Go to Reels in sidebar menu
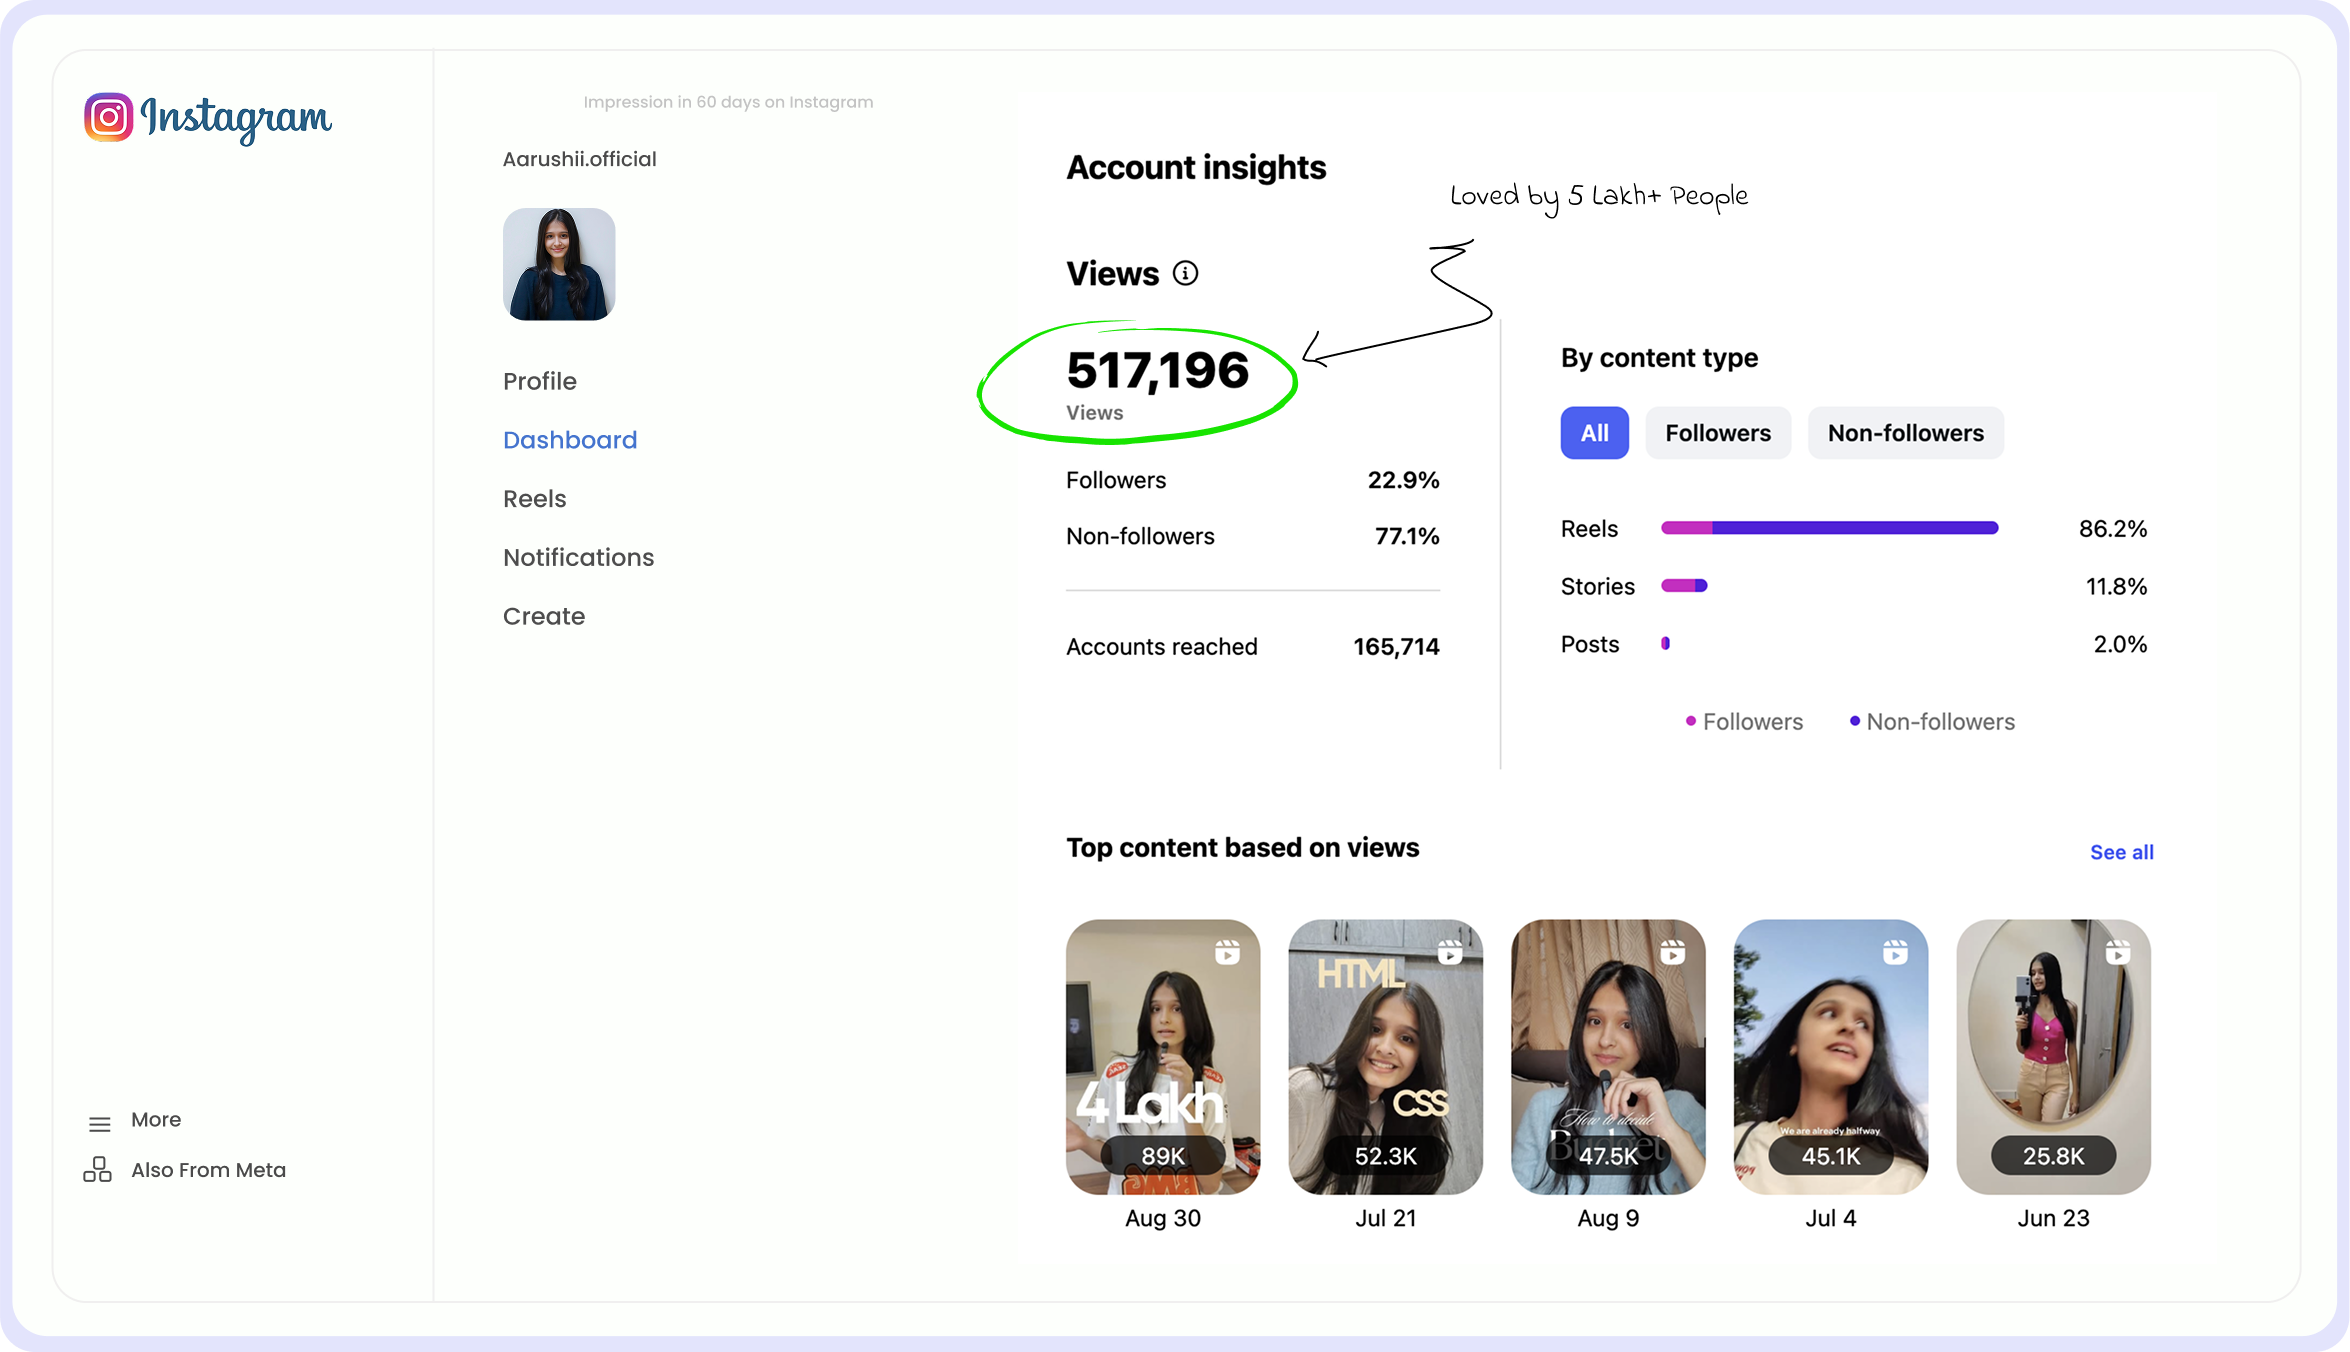The width and height of the screenshot is (2350, 1352). pyautogui.click(x=534, y=499)
